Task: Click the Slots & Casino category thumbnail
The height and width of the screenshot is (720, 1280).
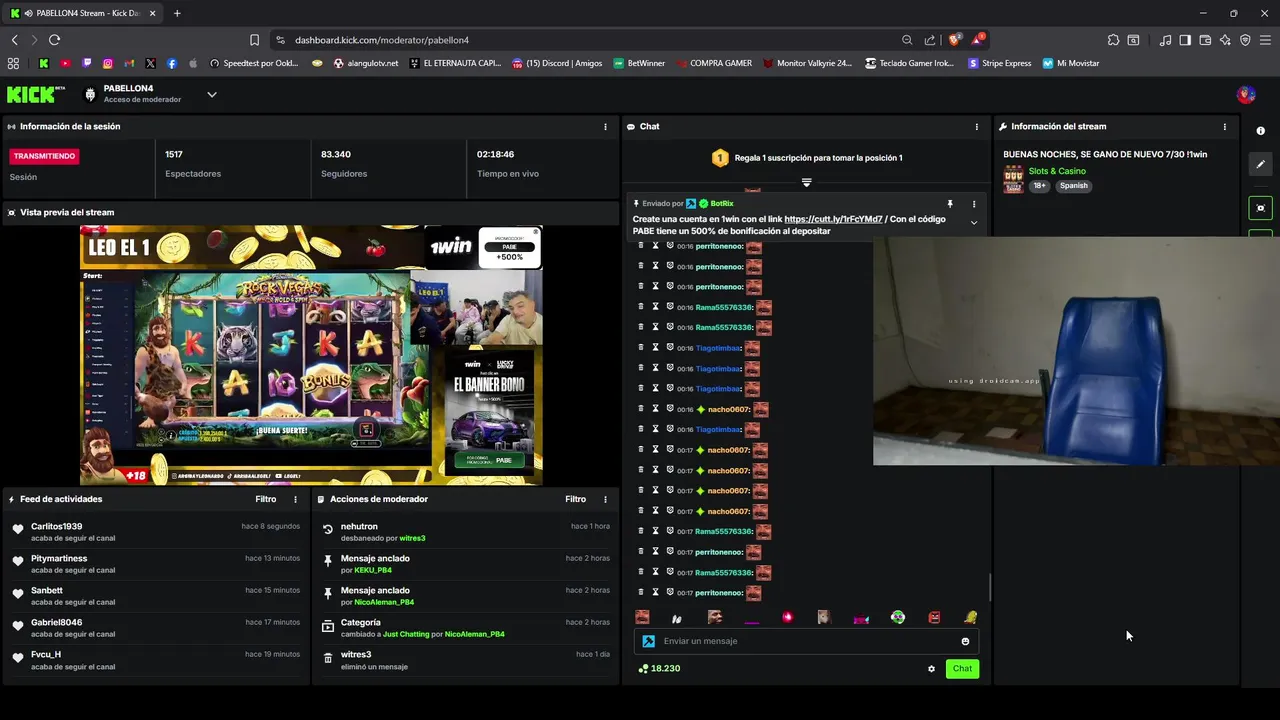Action: point(1014,179)
